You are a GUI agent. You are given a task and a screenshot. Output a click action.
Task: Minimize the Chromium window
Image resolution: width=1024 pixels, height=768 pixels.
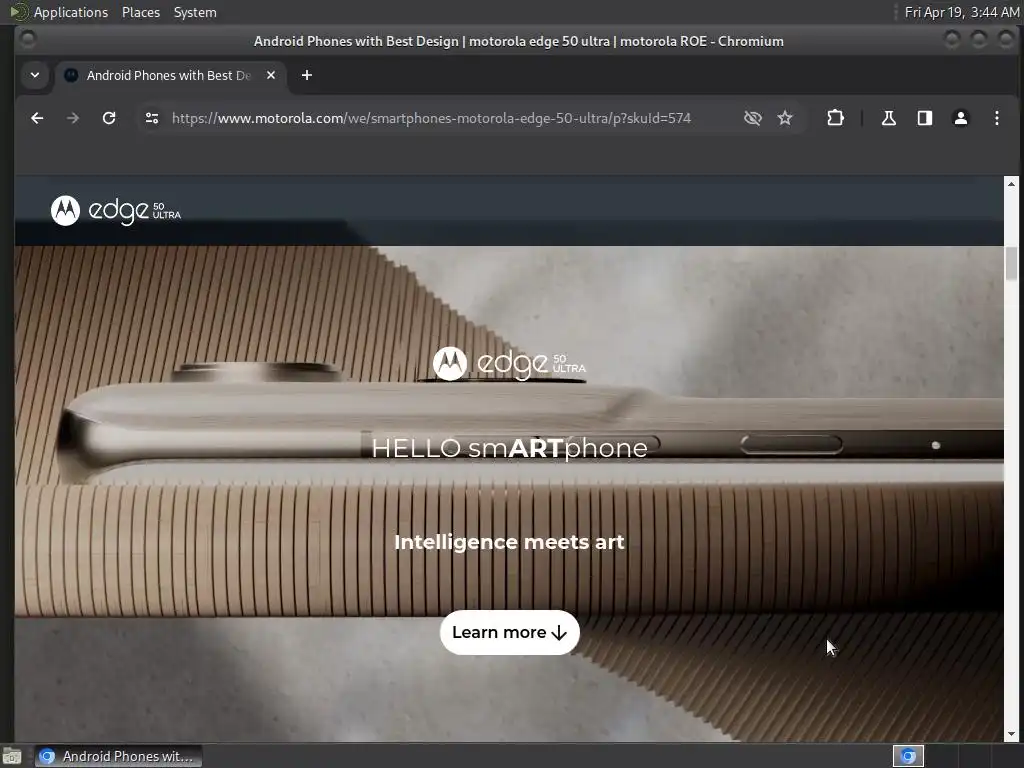952,40
